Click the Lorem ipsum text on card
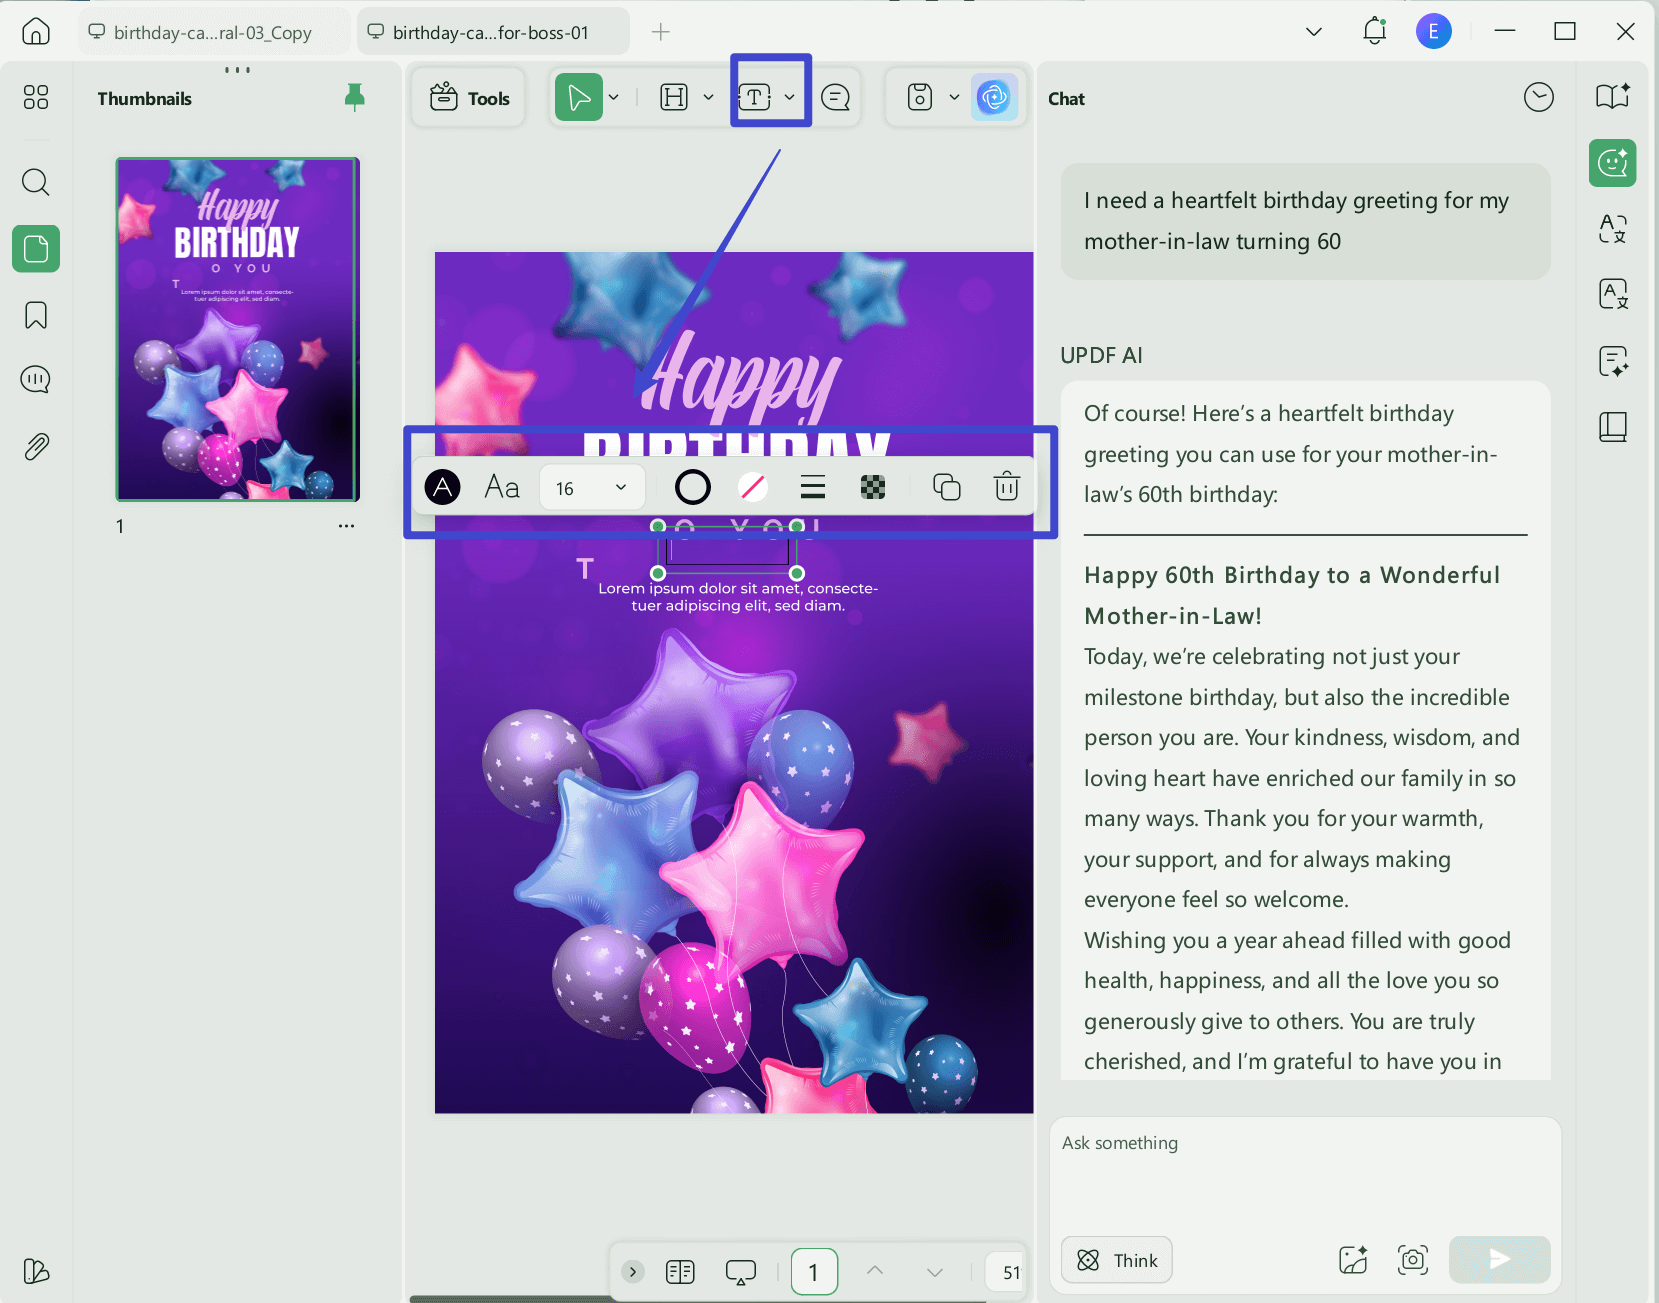Viewport: 1659px width, 1303px height. 738,597
